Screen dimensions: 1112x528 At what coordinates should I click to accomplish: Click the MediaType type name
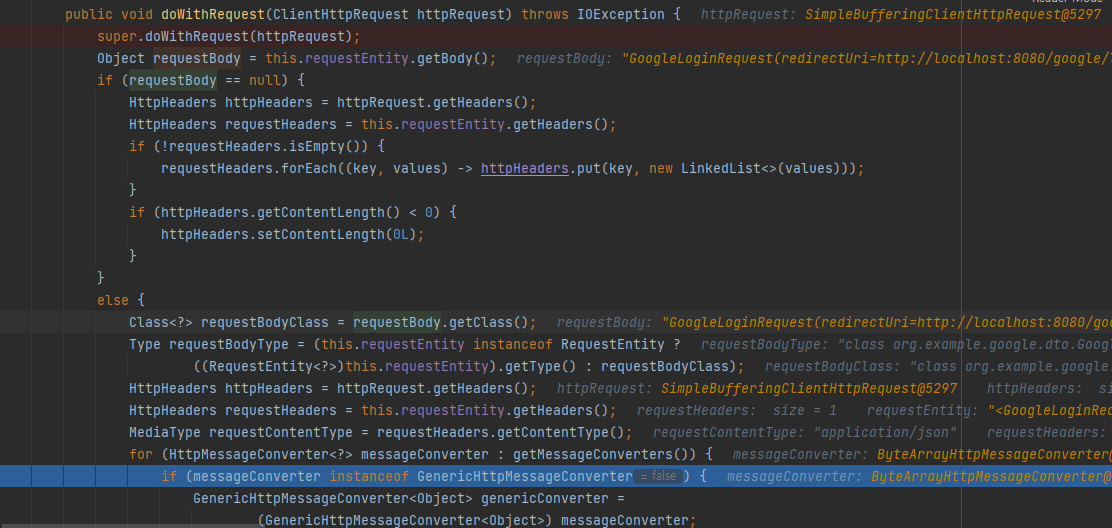(165, 432)
